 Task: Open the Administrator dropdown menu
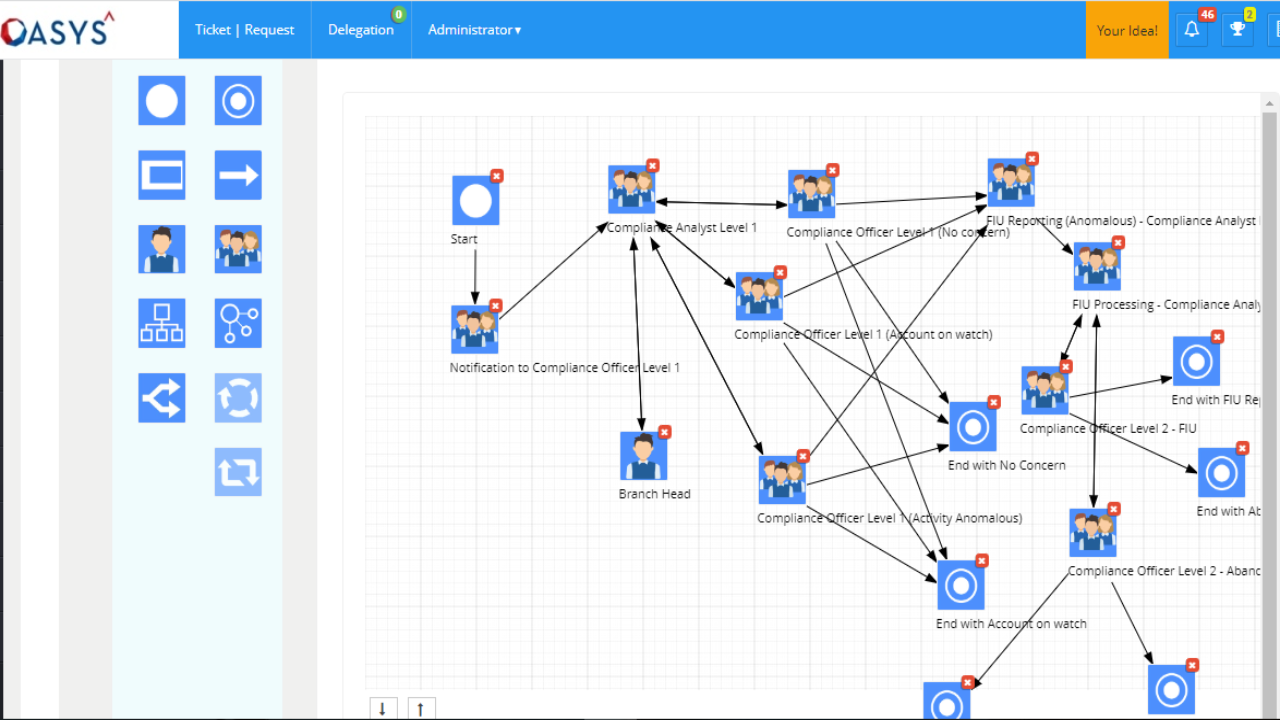click(474, 29)
